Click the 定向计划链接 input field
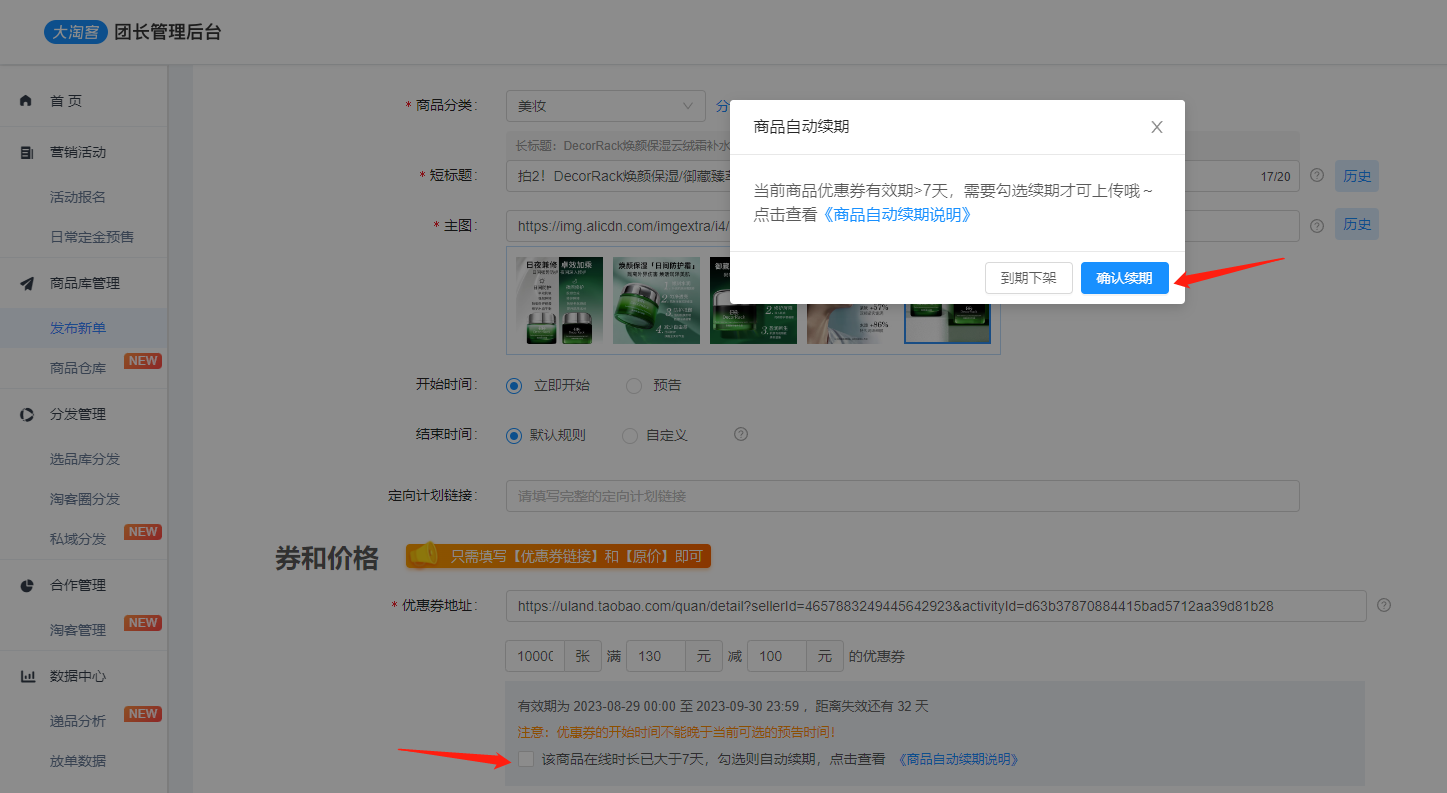 tap(902, 496)
